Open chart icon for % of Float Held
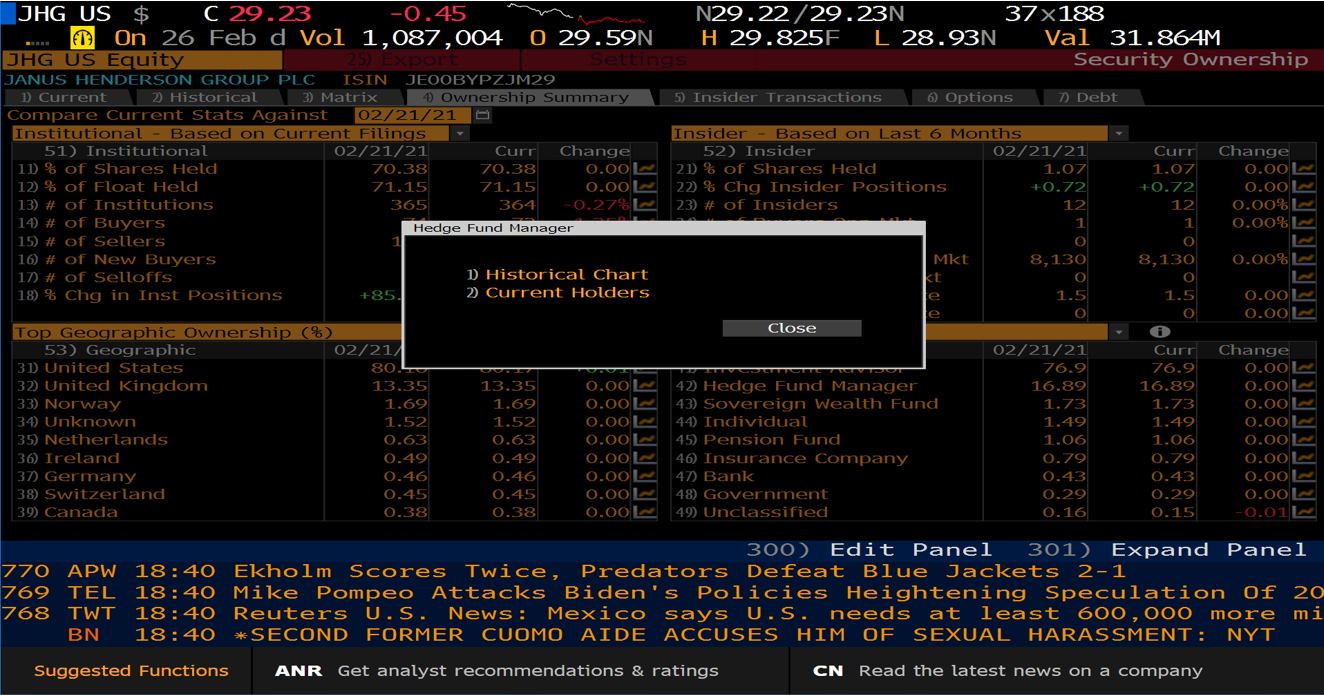Screen dimensions: 1324x695 (645, 187)
